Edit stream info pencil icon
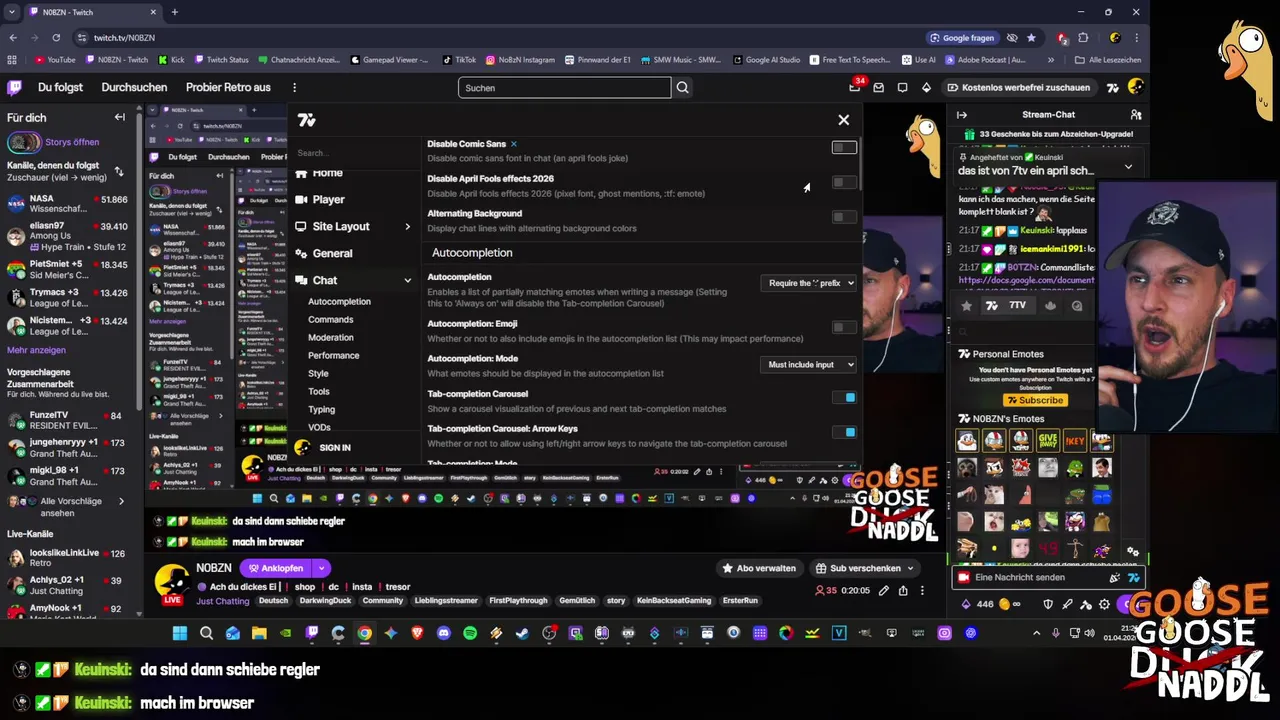 [883, 591]
